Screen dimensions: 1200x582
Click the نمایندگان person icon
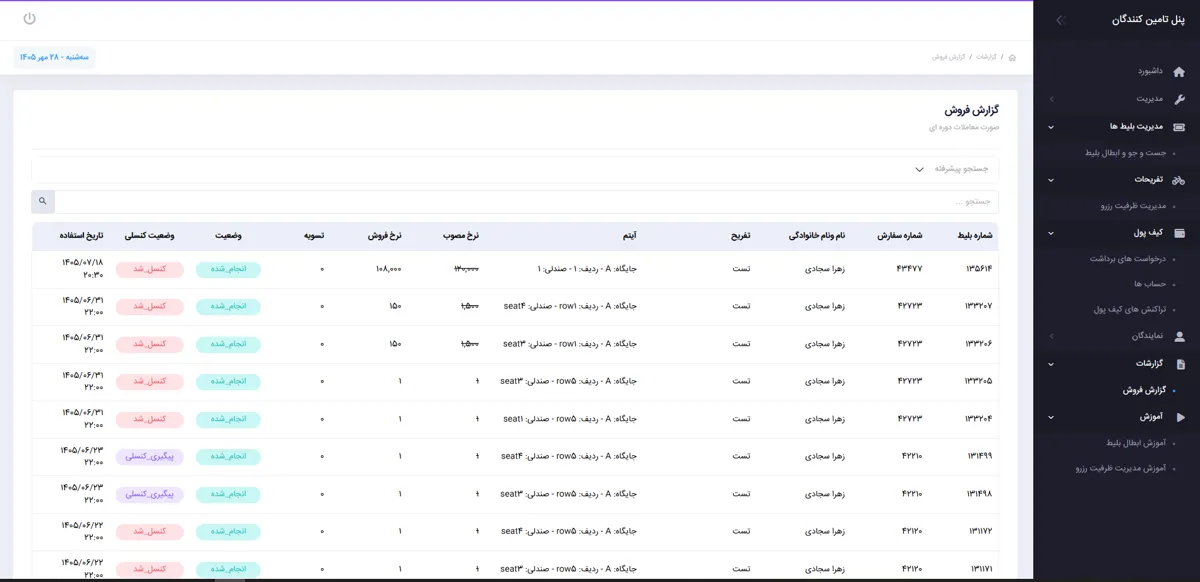click(1179, 337)
